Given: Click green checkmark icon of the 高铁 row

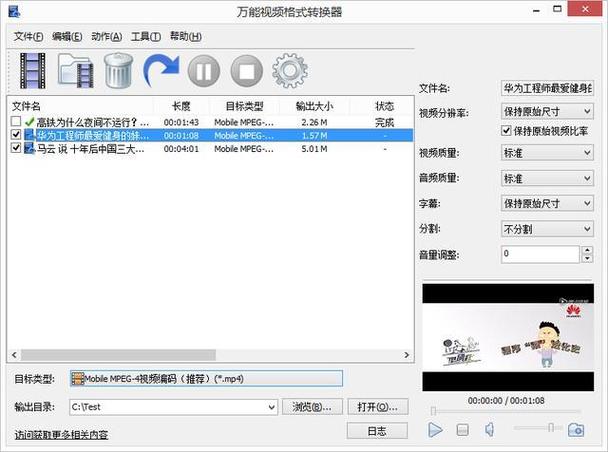Looking at the screenshot, I should 29,122.
